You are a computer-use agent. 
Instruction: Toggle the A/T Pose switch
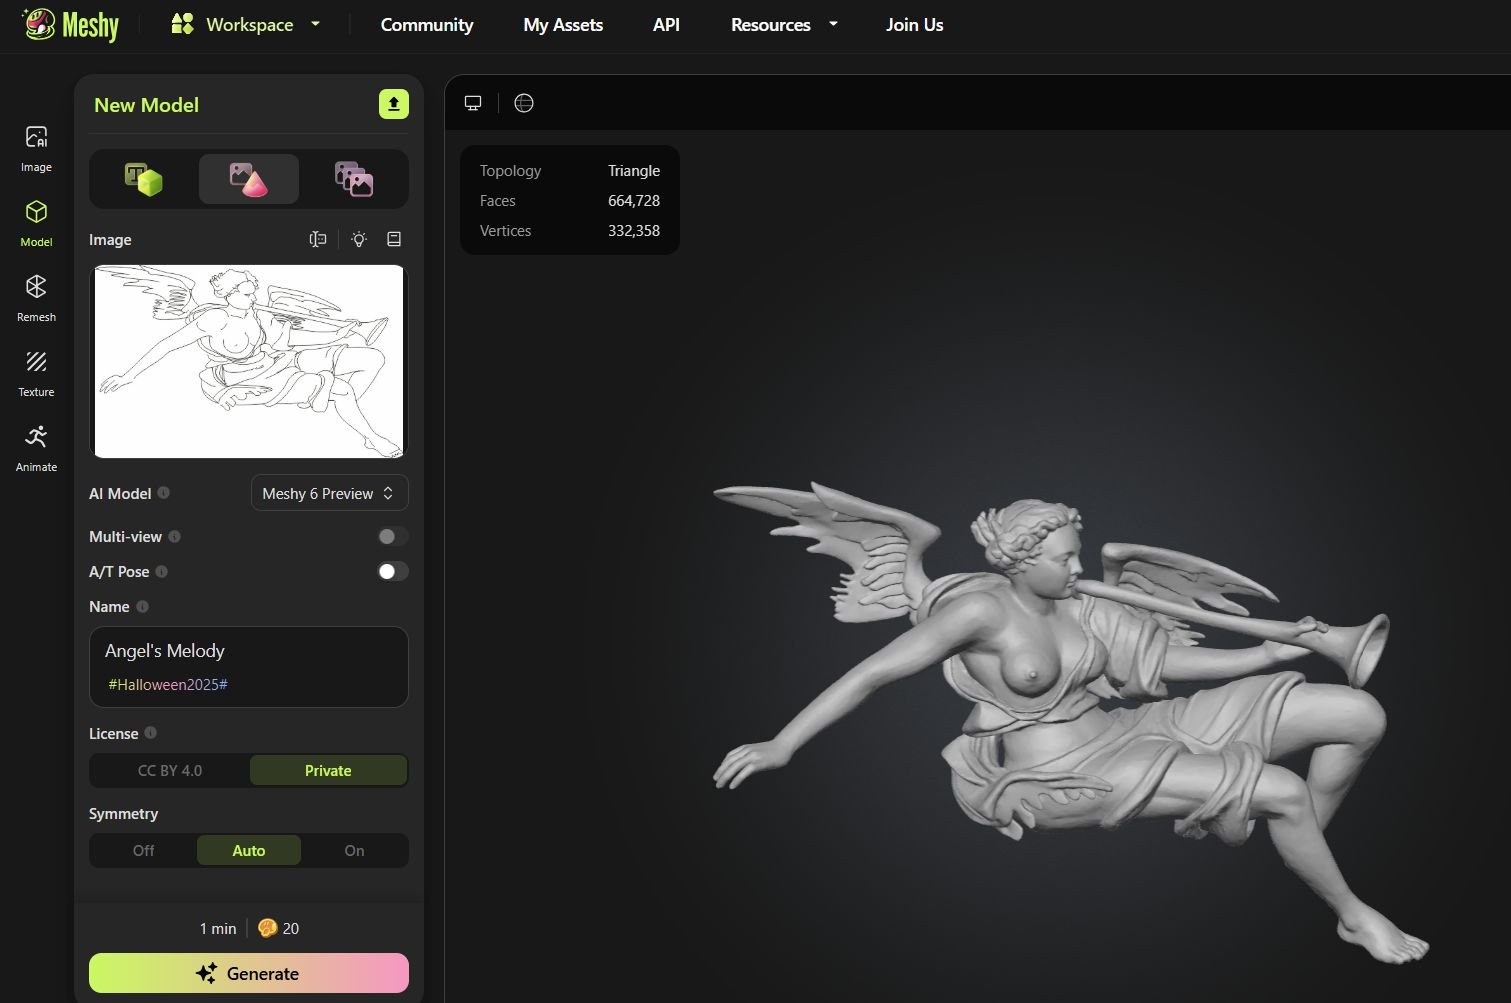(392, 572)
